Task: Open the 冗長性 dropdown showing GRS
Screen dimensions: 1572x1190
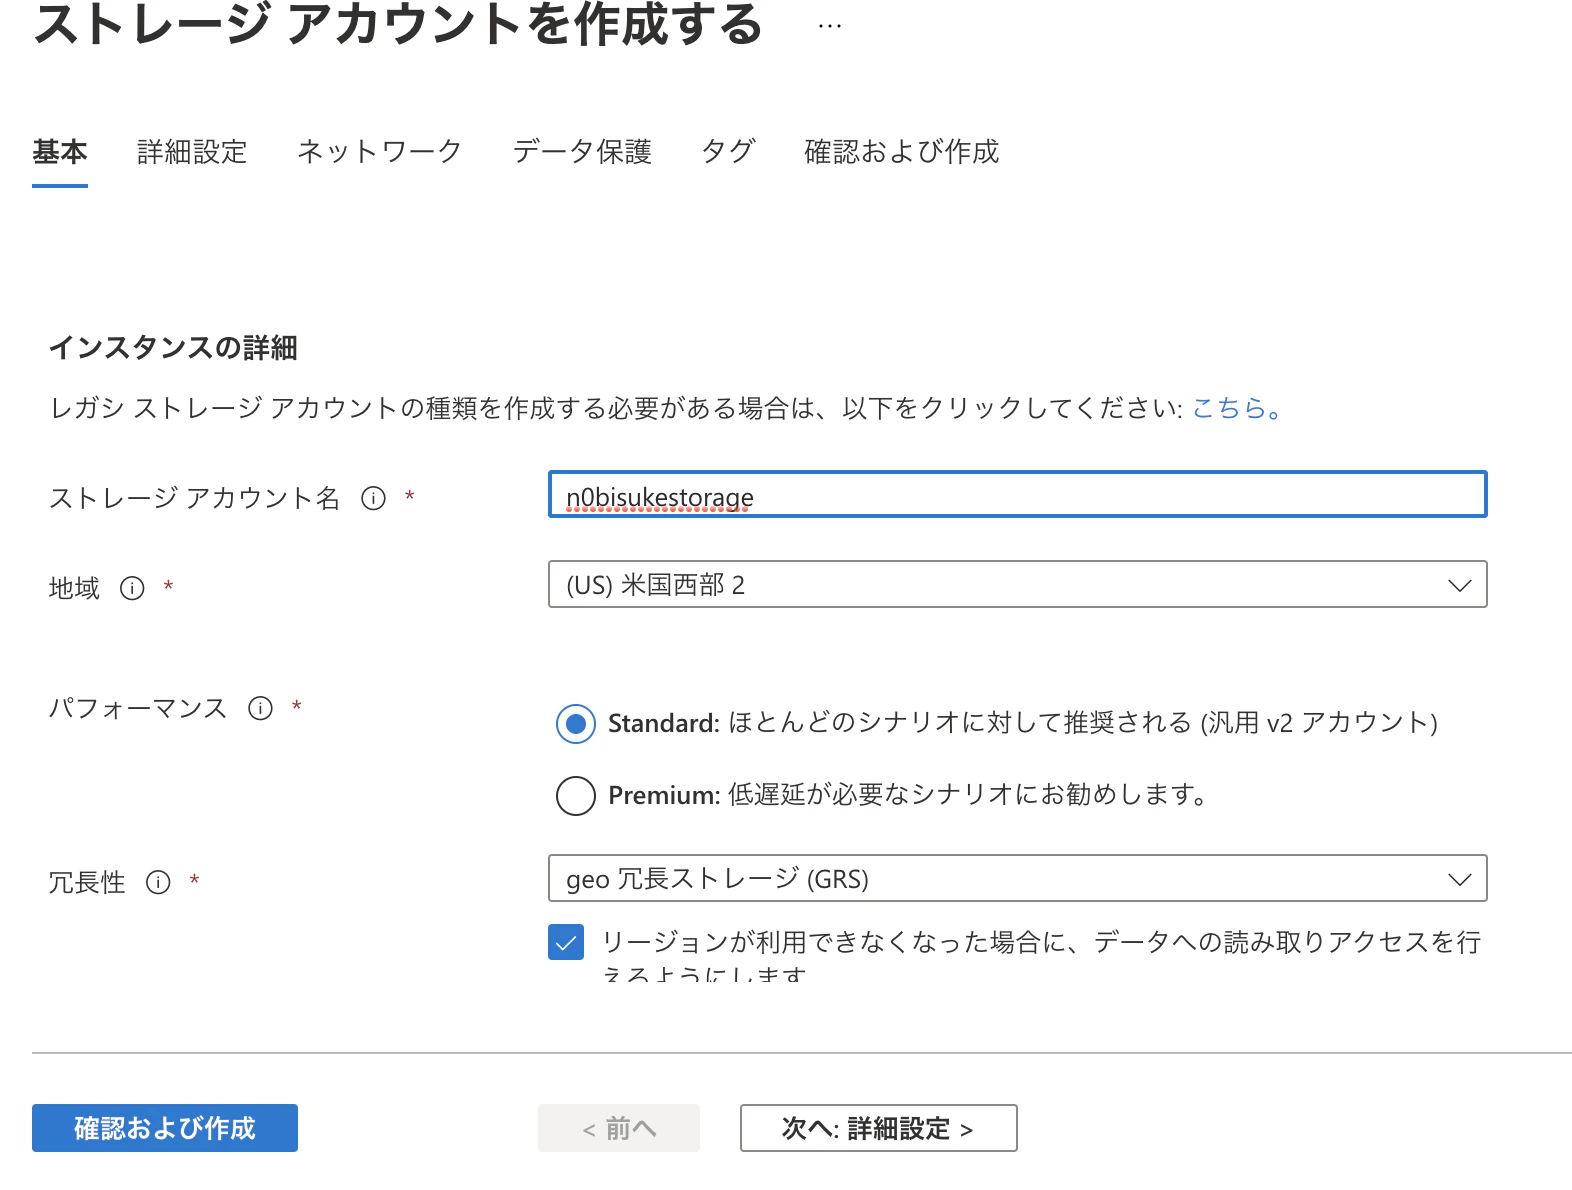Action: (1017, 878)
